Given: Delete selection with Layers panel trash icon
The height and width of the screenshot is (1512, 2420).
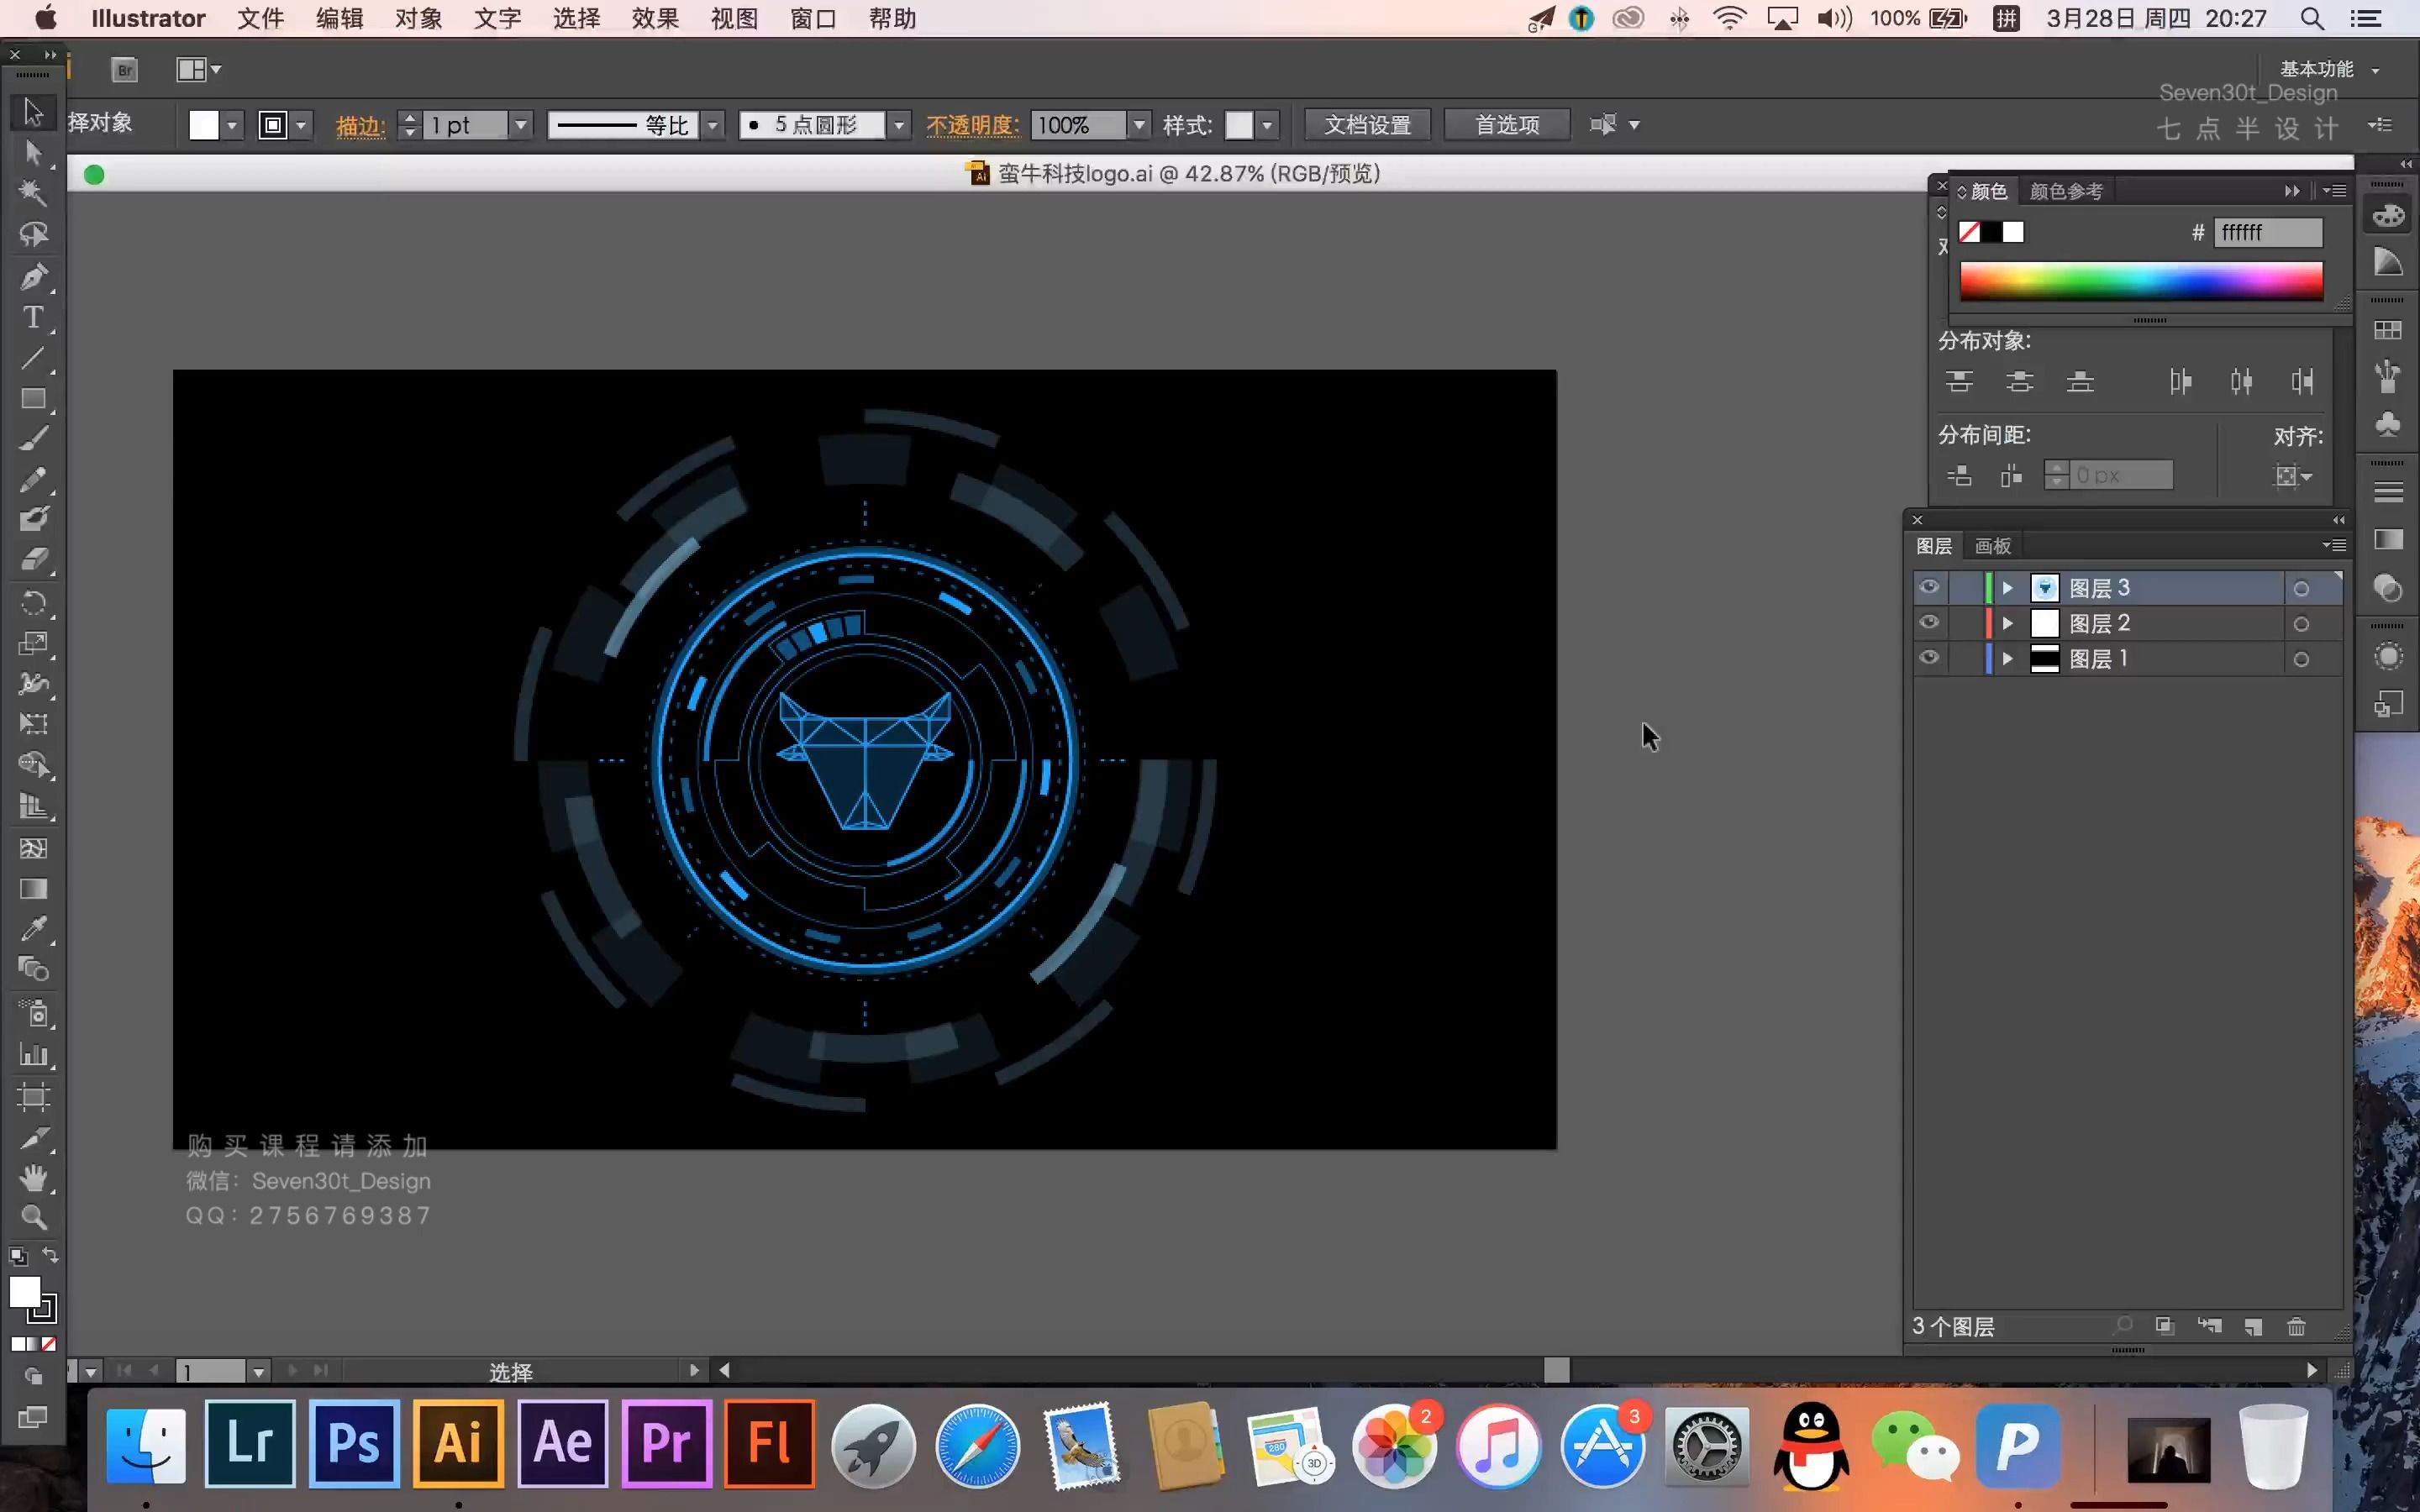Looking at the screenshot, I should (2296, 1326).
